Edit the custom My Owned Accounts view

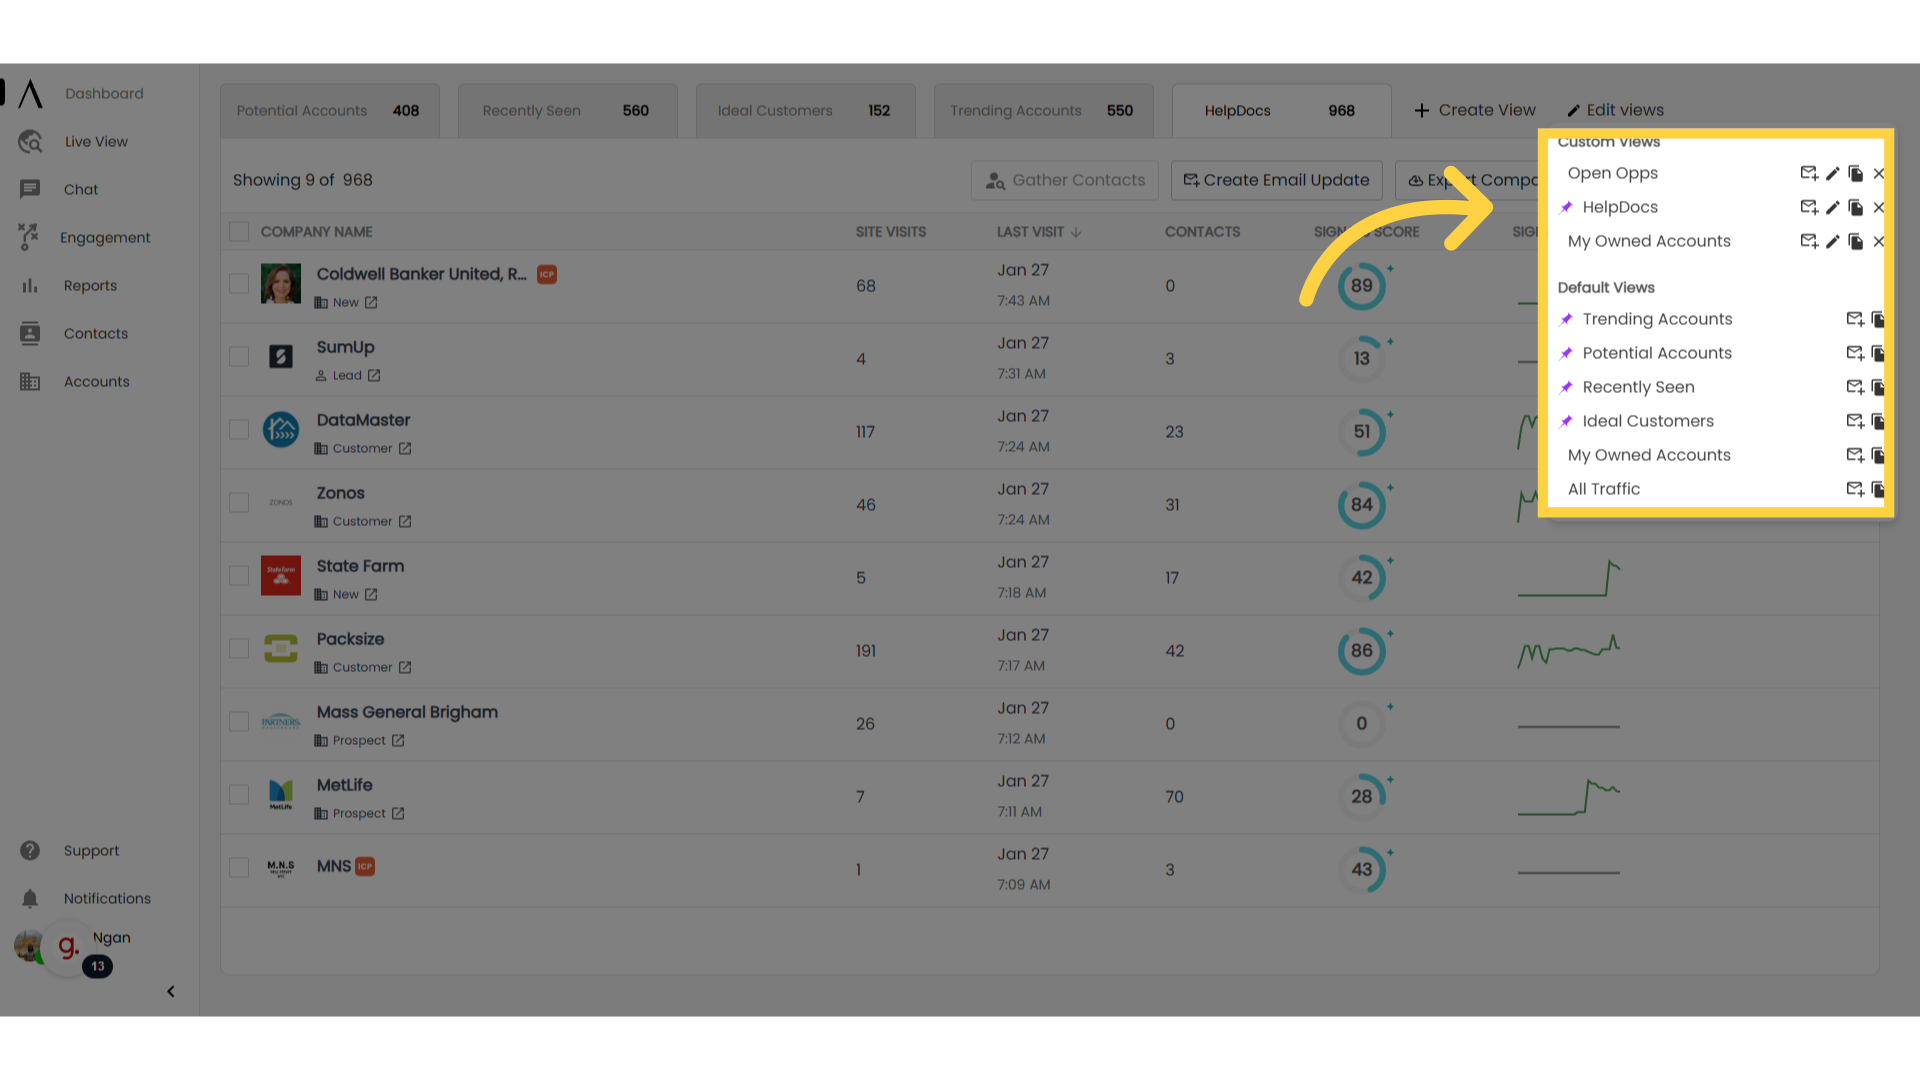tap(1833, 242)
